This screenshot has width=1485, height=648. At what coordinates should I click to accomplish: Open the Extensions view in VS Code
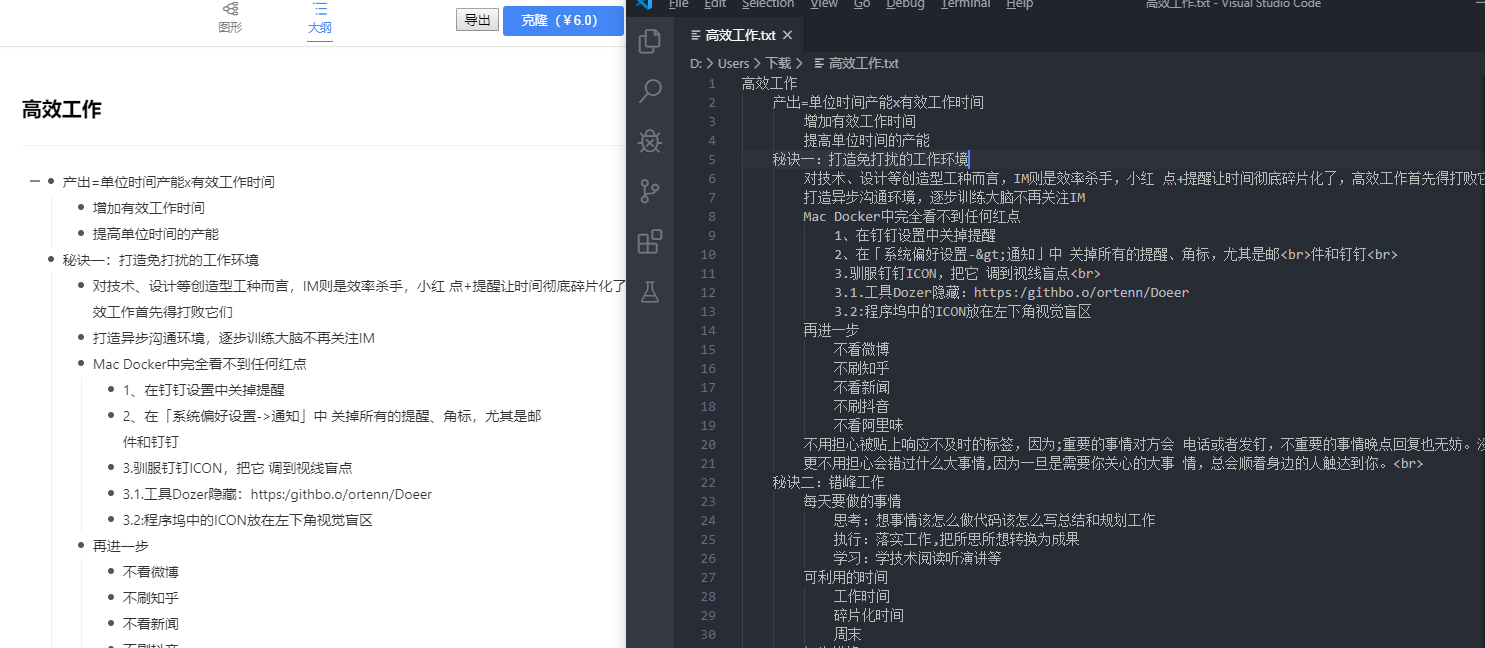click(650, 241)
